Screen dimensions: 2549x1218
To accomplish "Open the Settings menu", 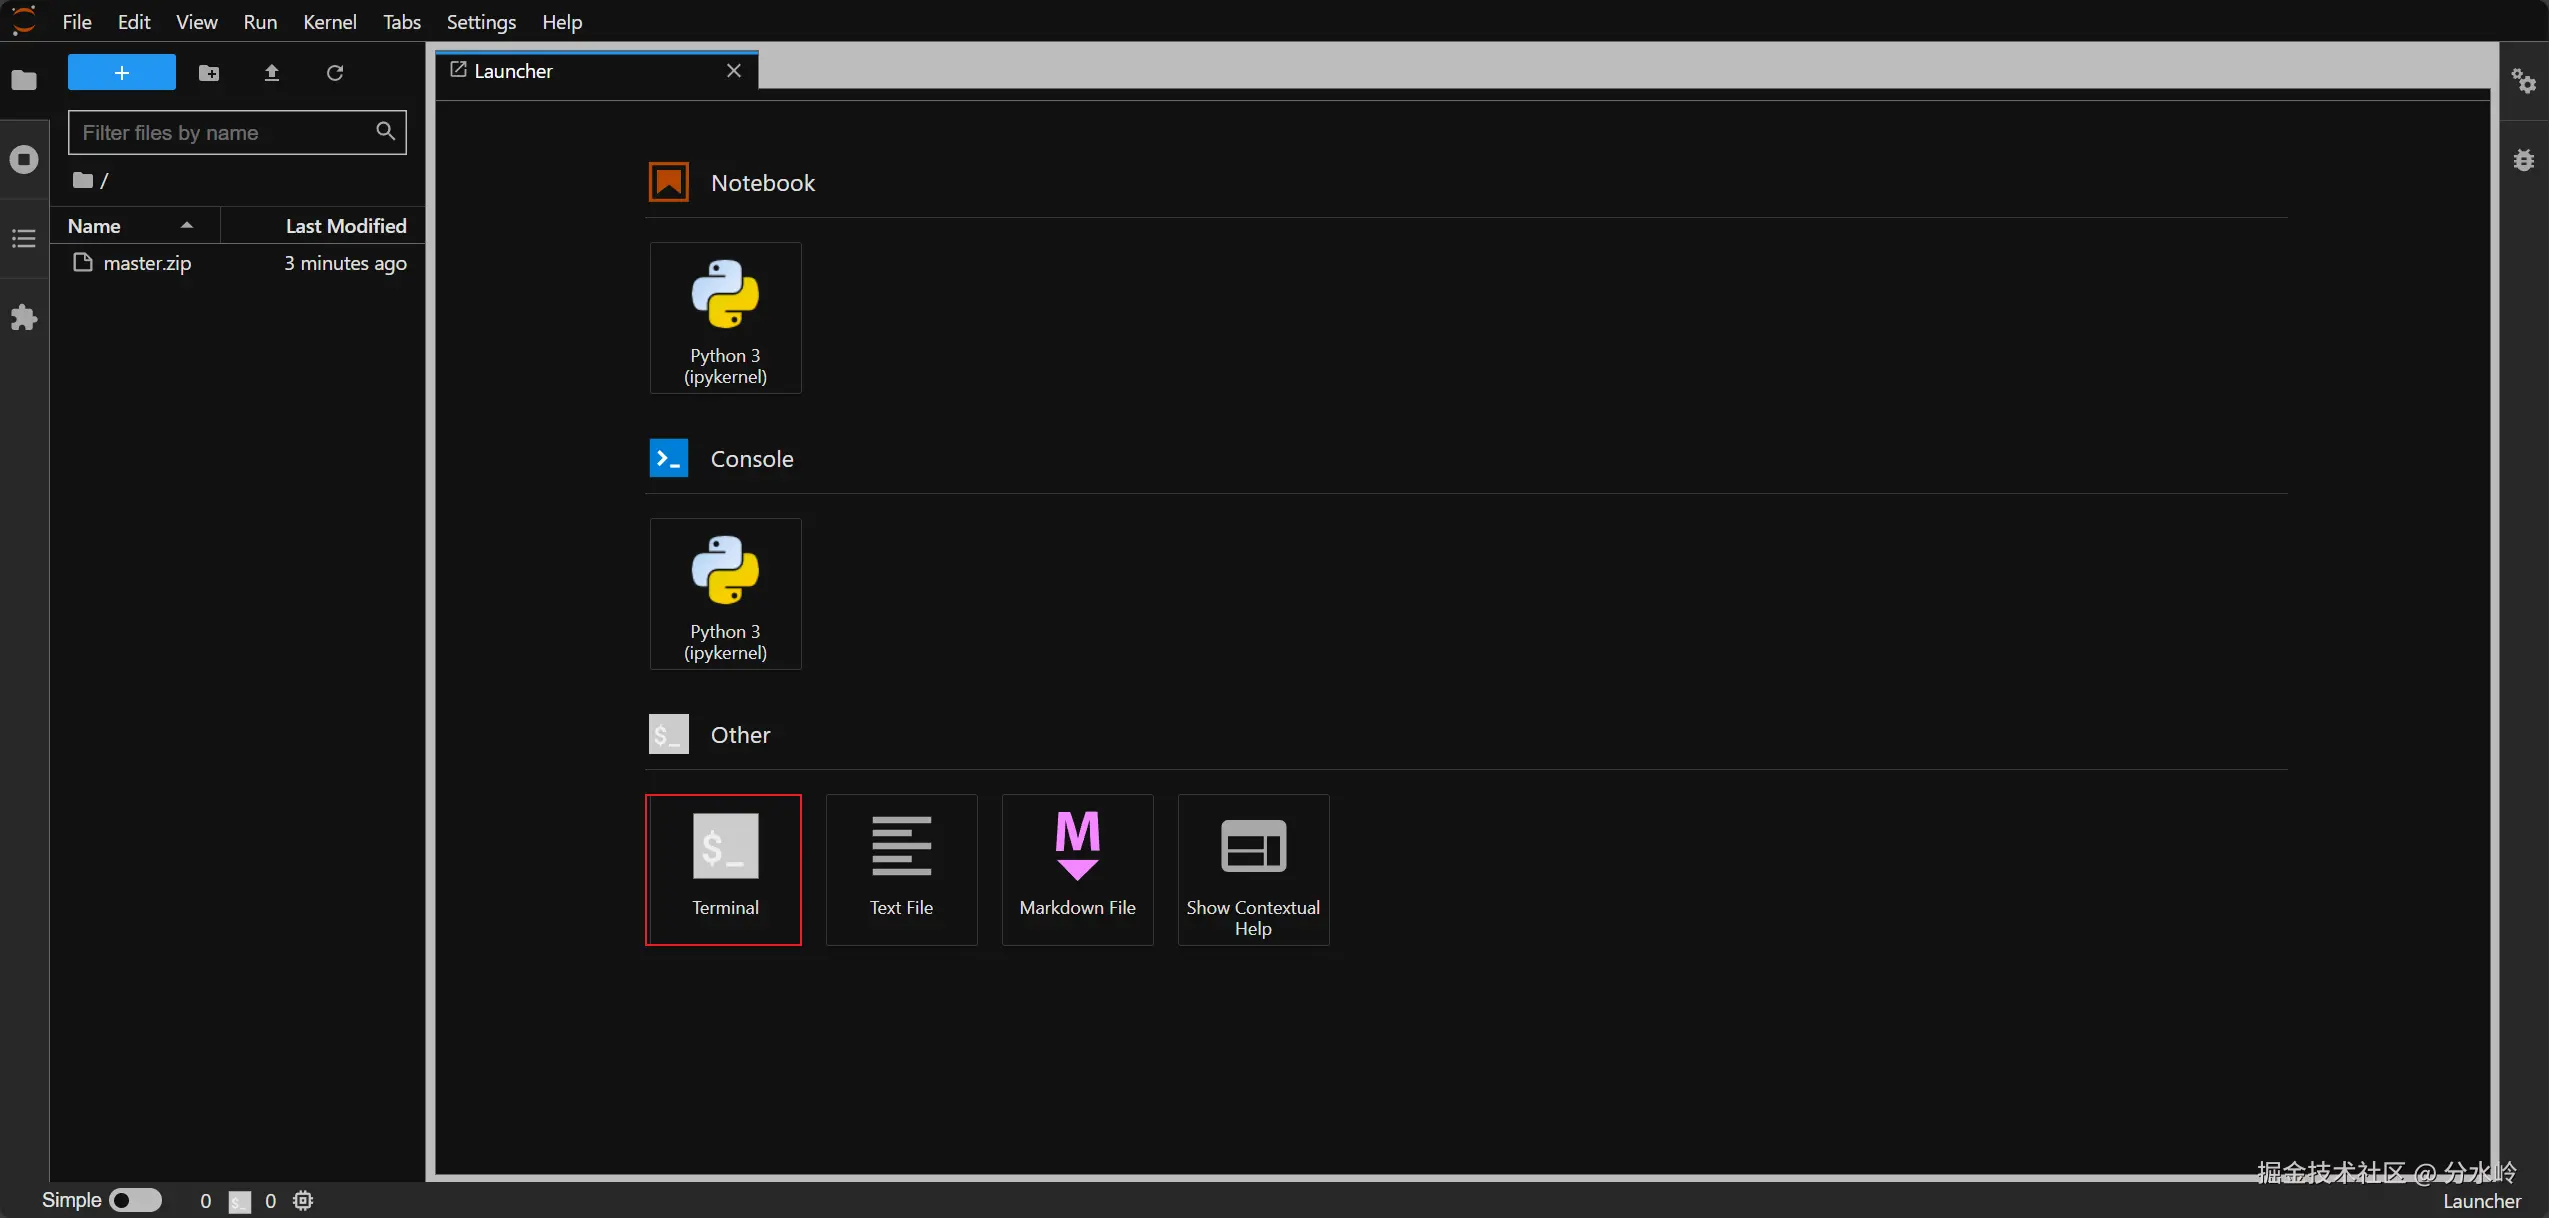I will (x=480, y=22).
